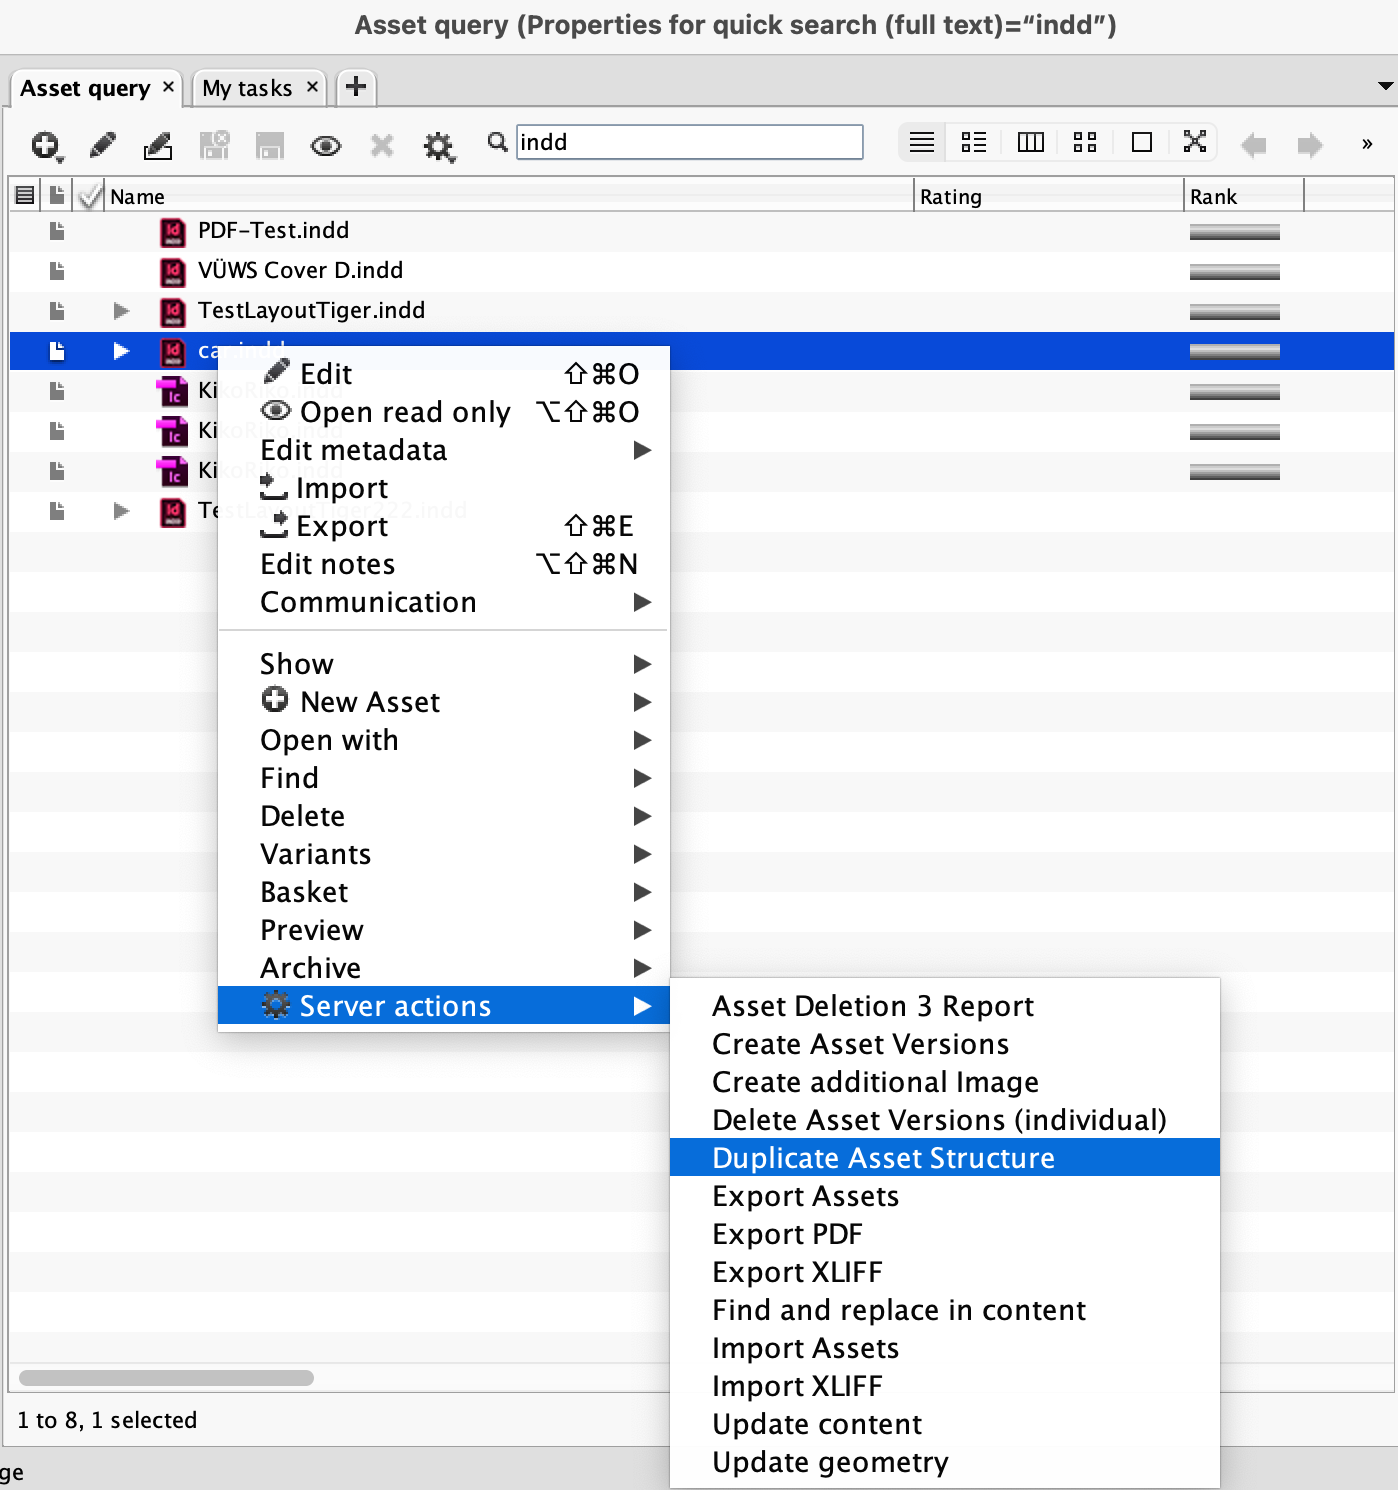Click the pencil Edit icon in toolbar
This screenshot has width=1398, height=1490.
102,145
